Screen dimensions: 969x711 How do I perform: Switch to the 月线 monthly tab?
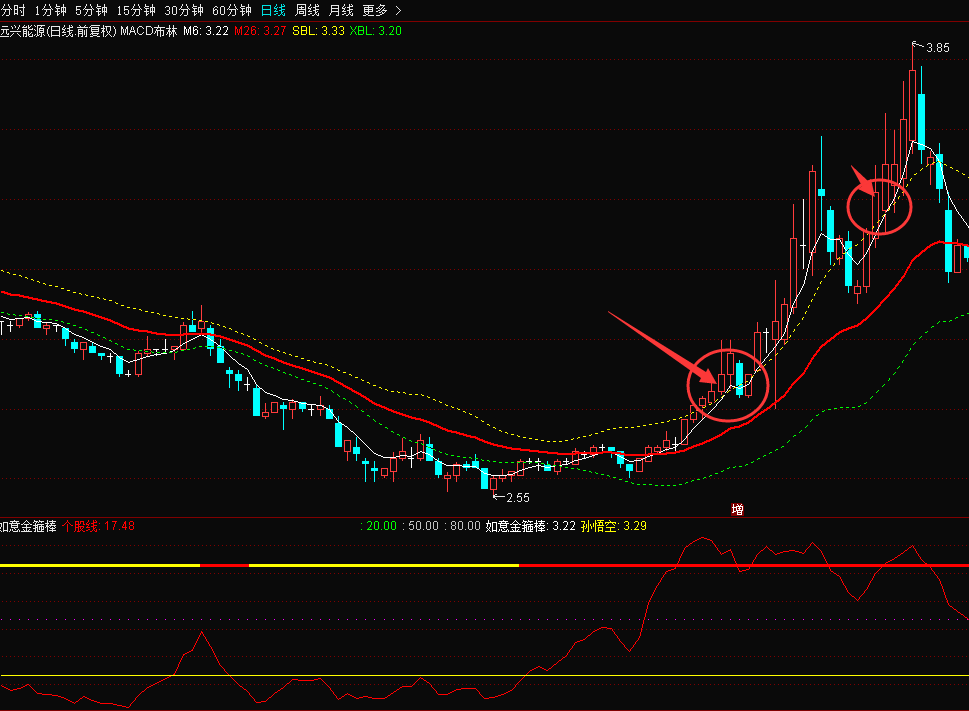[x=341, y=11]
